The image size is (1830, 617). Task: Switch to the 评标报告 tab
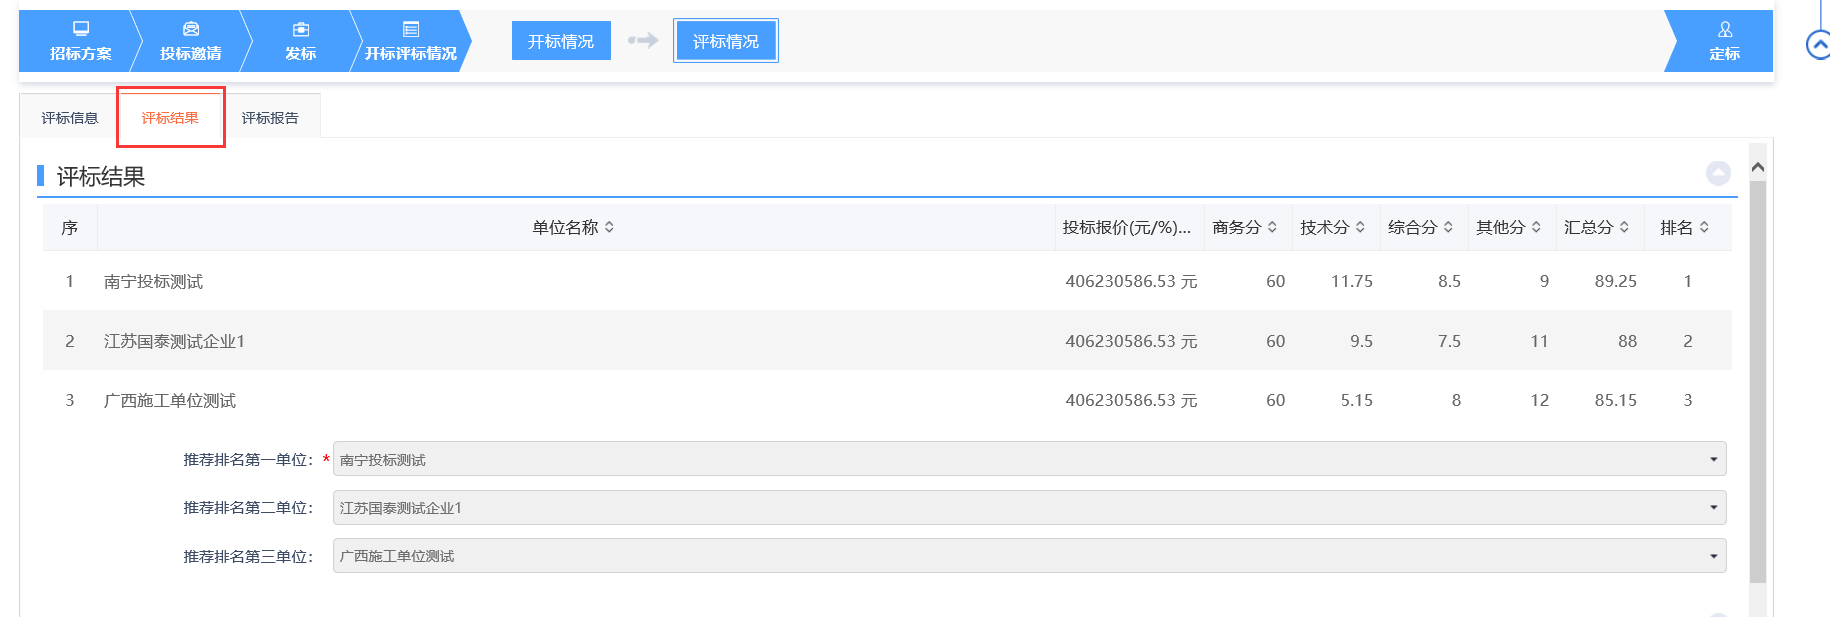(270, 118)
